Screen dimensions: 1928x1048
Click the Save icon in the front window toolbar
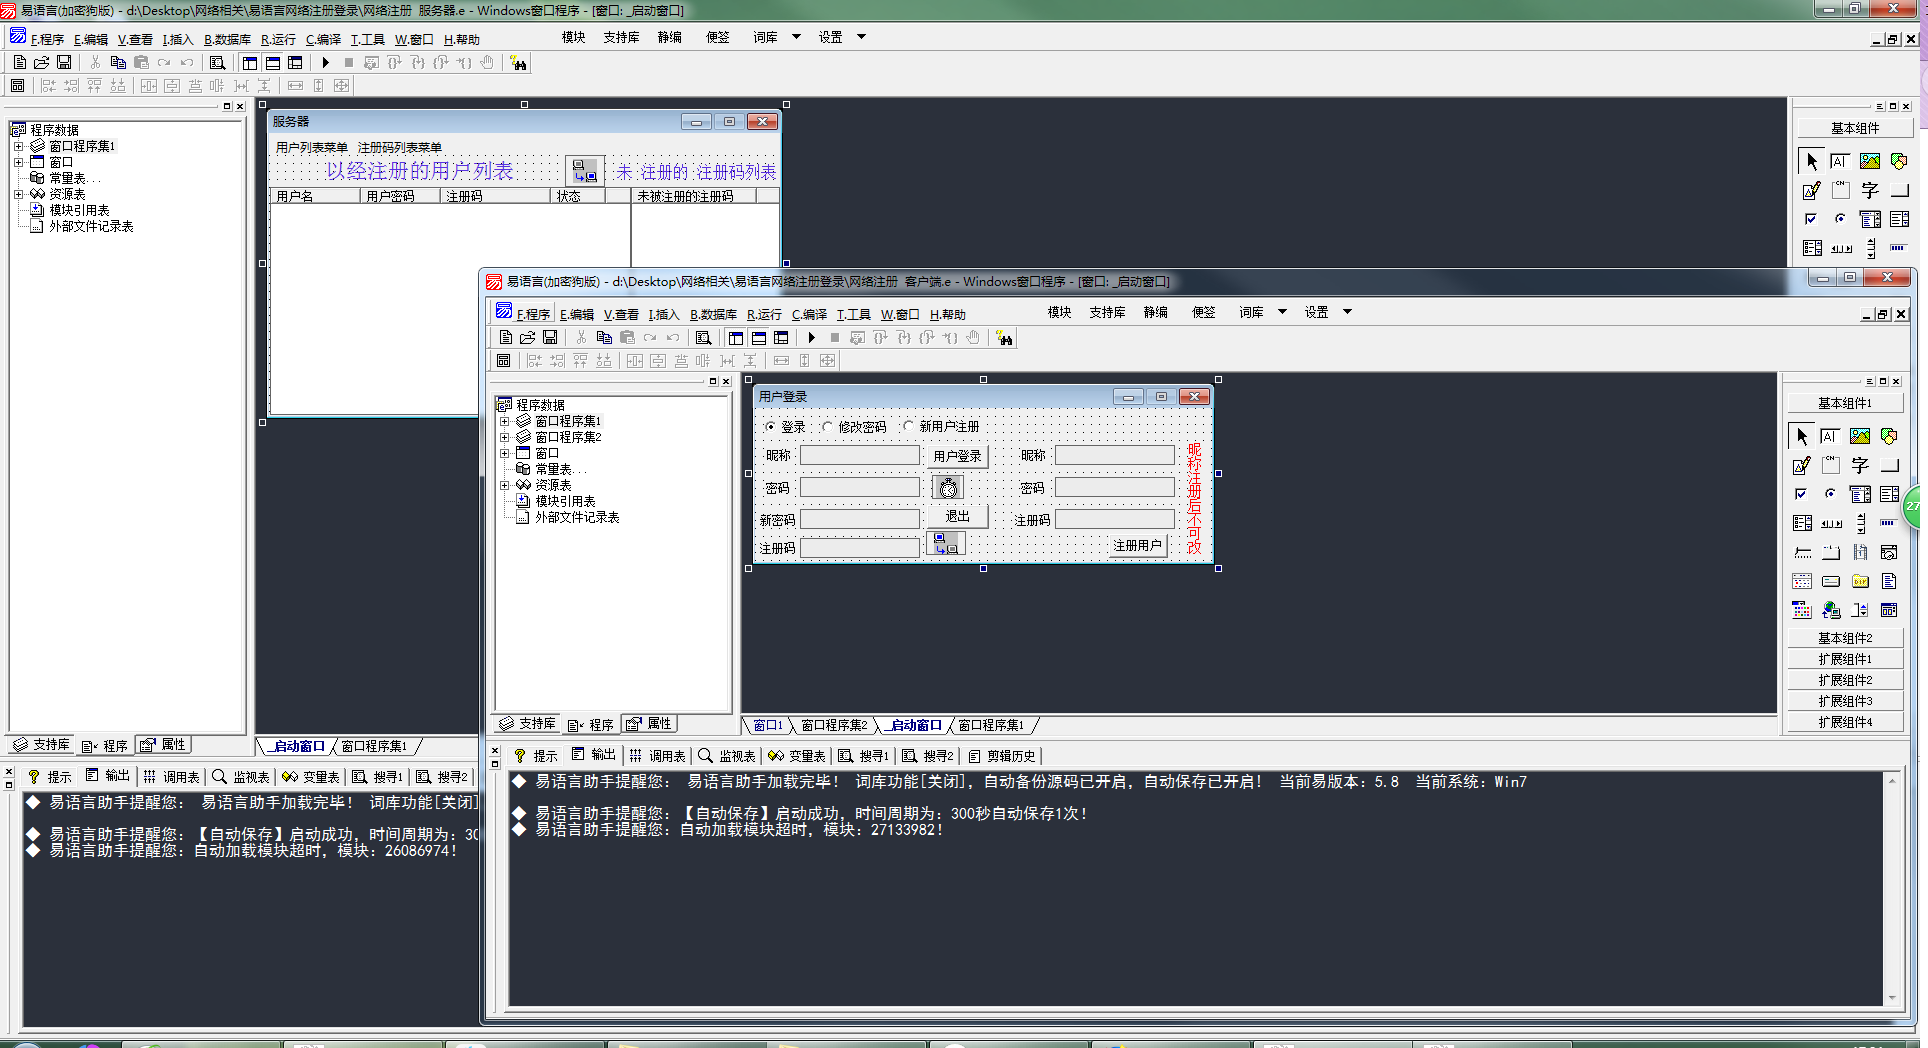[x=550, y=338]
